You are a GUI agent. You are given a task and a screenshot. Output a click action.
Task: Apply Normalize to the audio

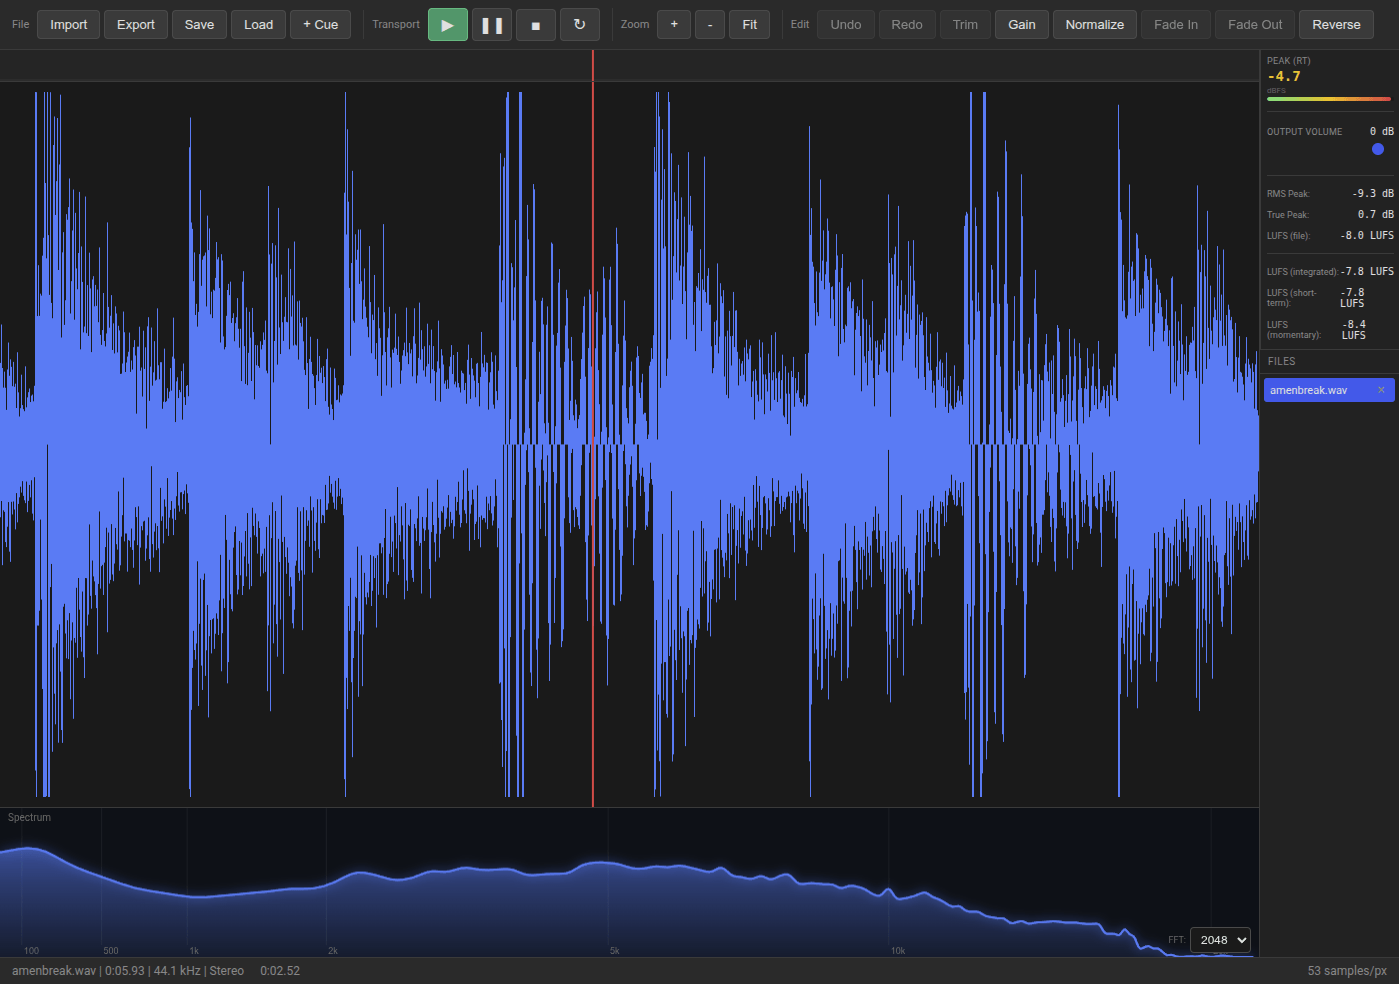click(1094, 25)
